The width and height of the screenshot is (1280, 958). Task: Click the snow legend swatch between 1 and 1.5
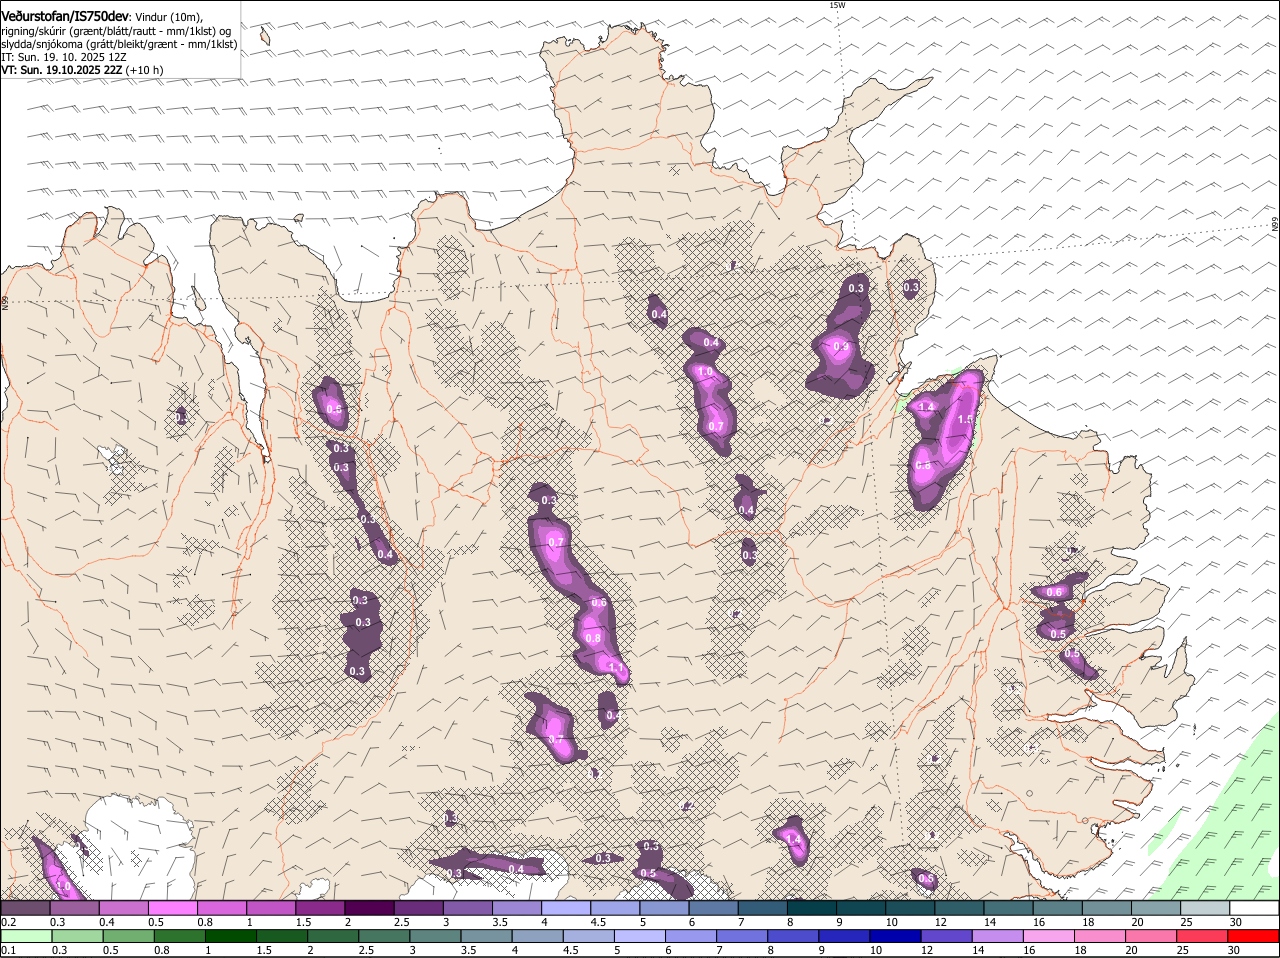pos(271,908)
